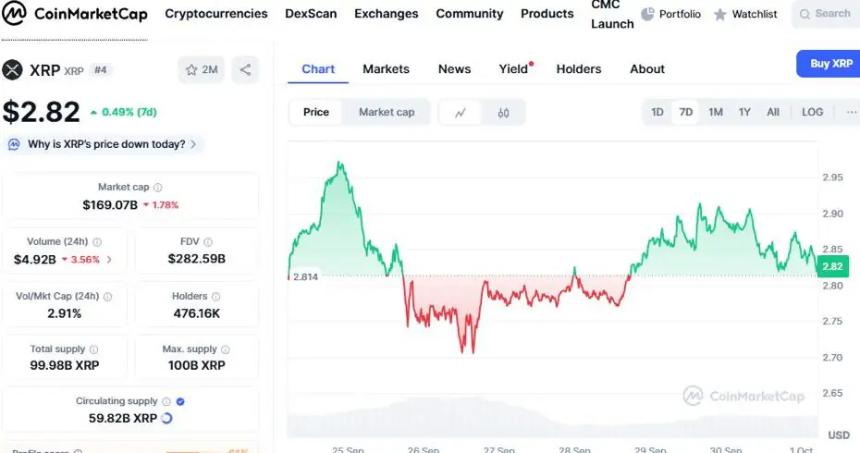
Task: Switch to candlestick chart icon
Action: coord(503,112)
